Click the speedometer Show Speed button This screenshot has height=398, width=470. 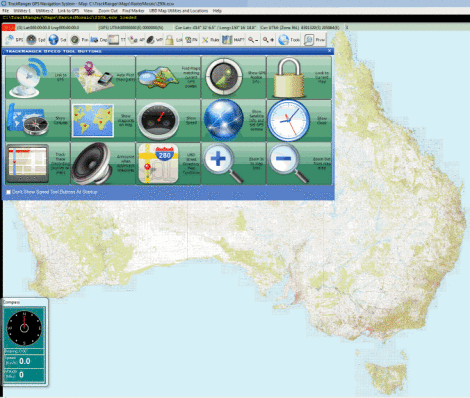click(x=168, y=120)
